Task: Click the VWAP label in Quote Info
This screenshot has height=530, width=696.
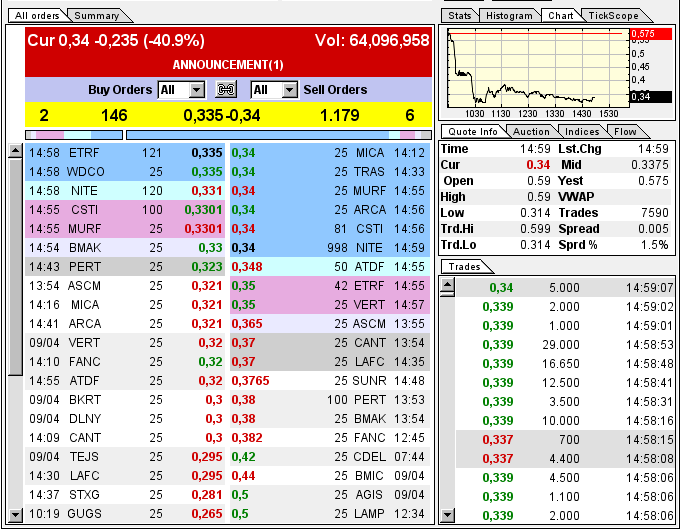Action: (x=576, y=197)
